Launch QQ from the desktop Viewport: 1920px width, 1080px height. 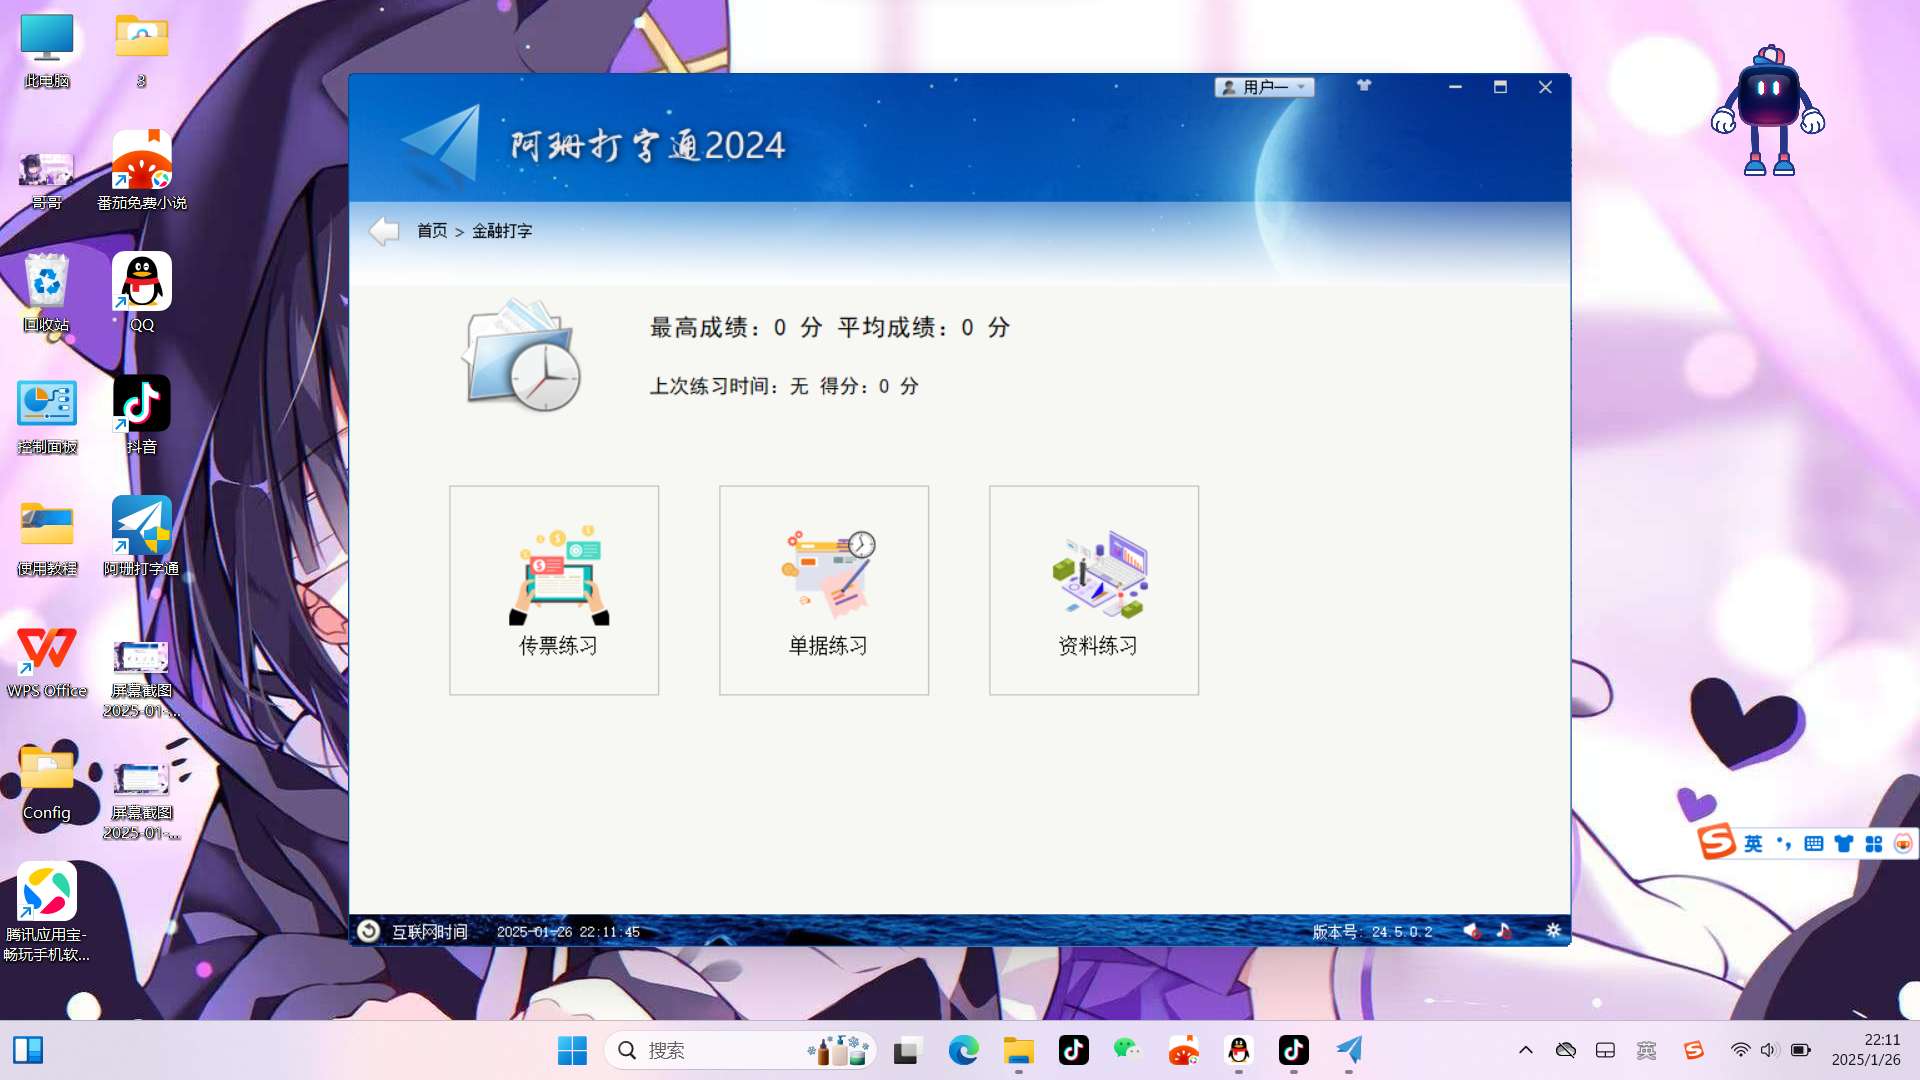click(141, 293)
